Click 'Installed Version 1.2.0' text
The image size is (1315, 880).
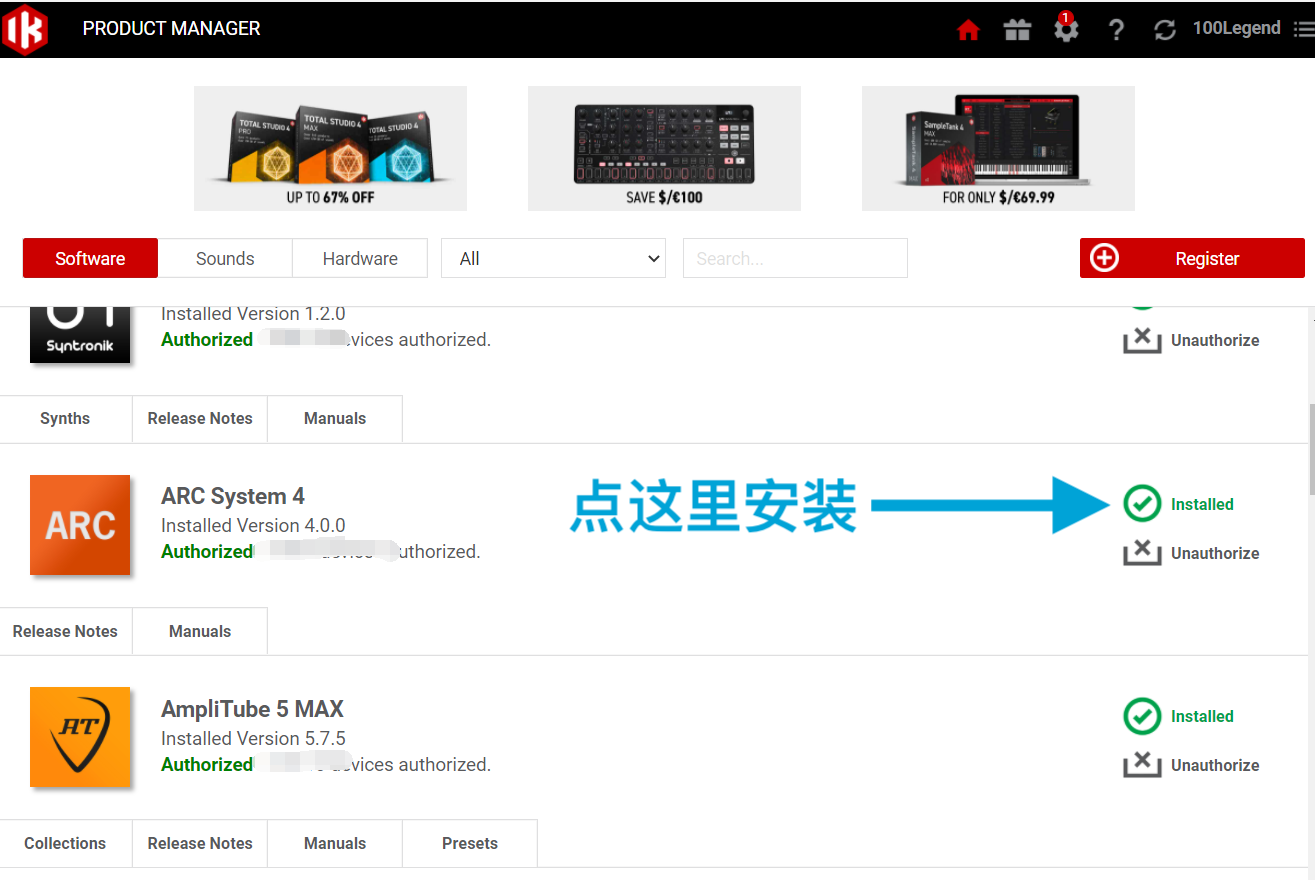click(x=253, y=313)
